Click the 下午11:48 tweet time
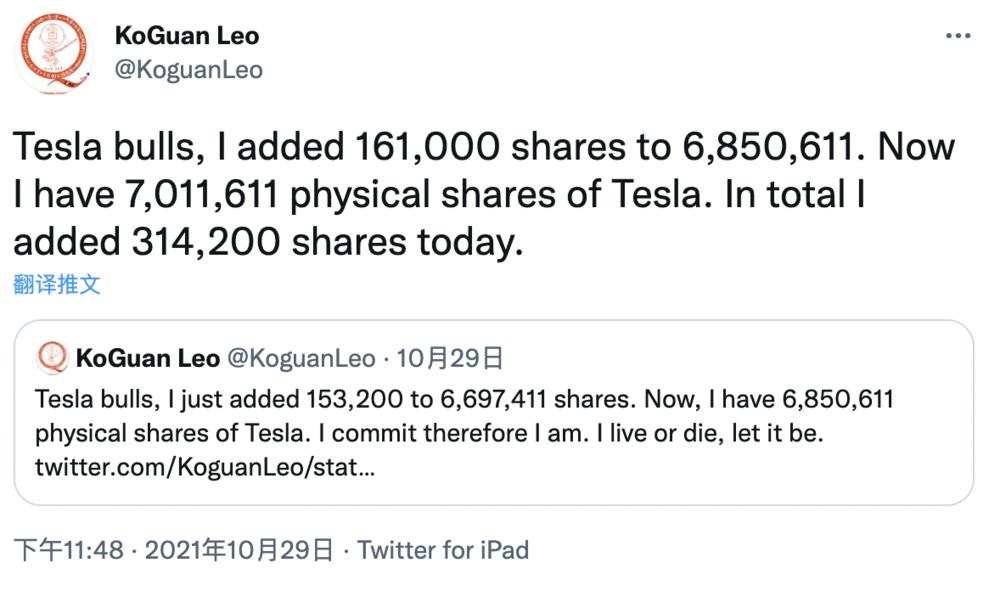 tap(69, 550)
